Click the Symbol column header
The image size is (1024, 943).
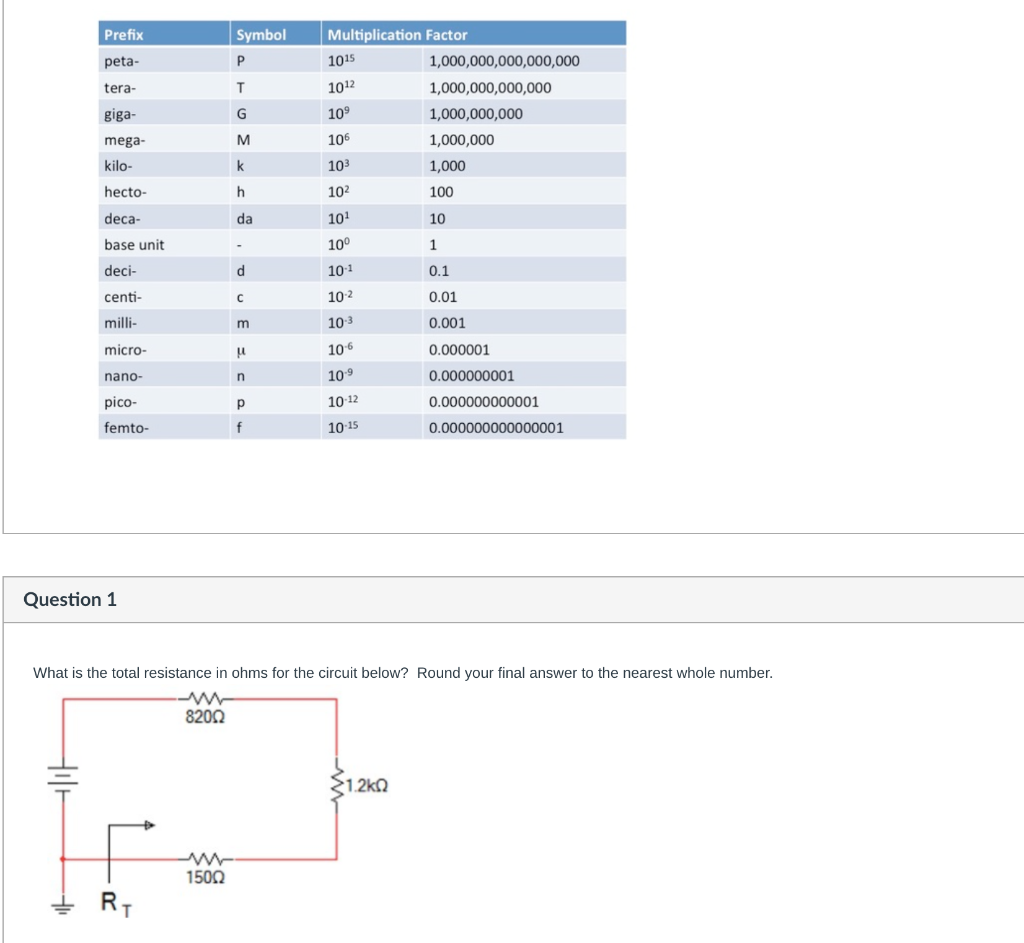click(x=262, y=33)
